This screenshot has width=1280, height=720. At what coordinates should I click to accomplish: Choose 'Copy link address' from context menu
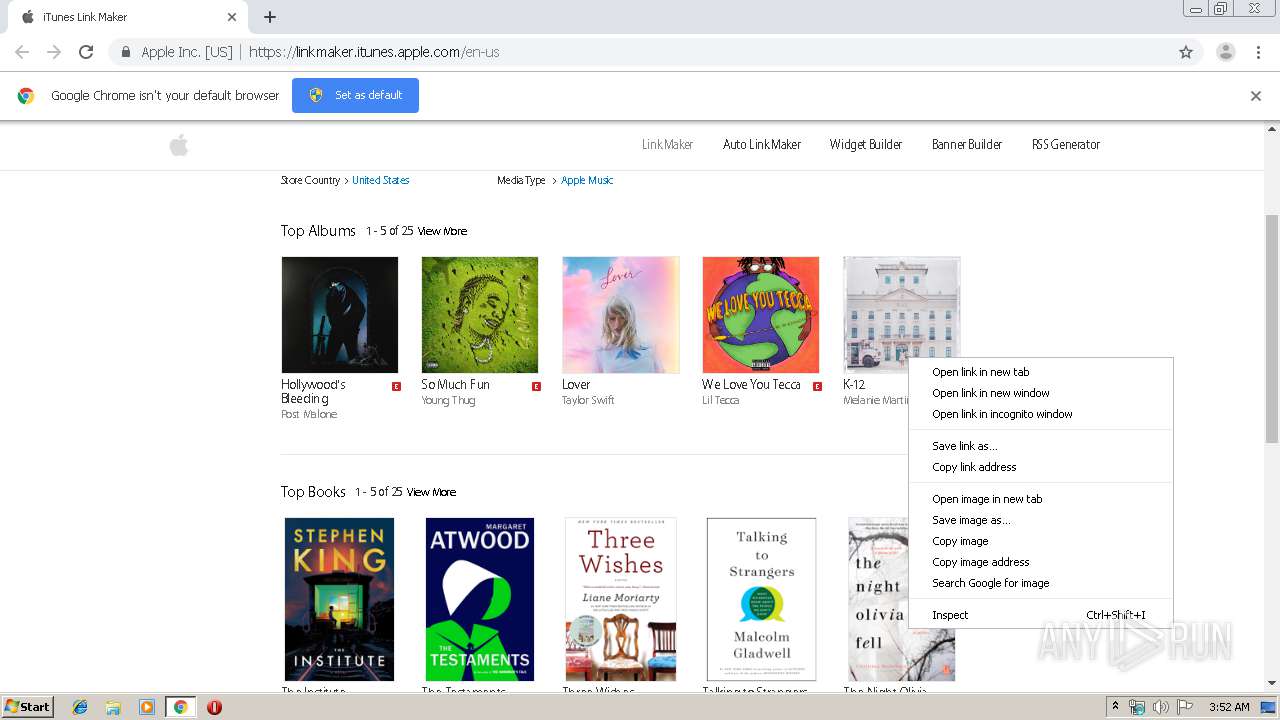click(974, 467)
